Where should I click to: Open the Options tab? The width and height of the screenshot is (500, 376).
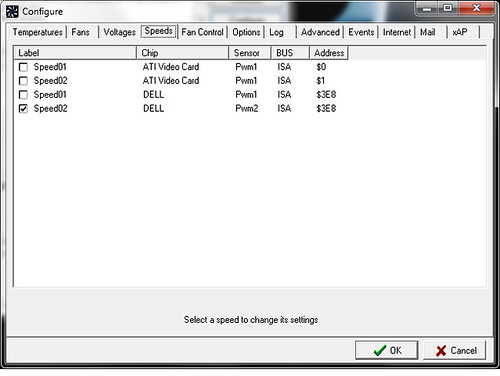click(x=246, y=32)
